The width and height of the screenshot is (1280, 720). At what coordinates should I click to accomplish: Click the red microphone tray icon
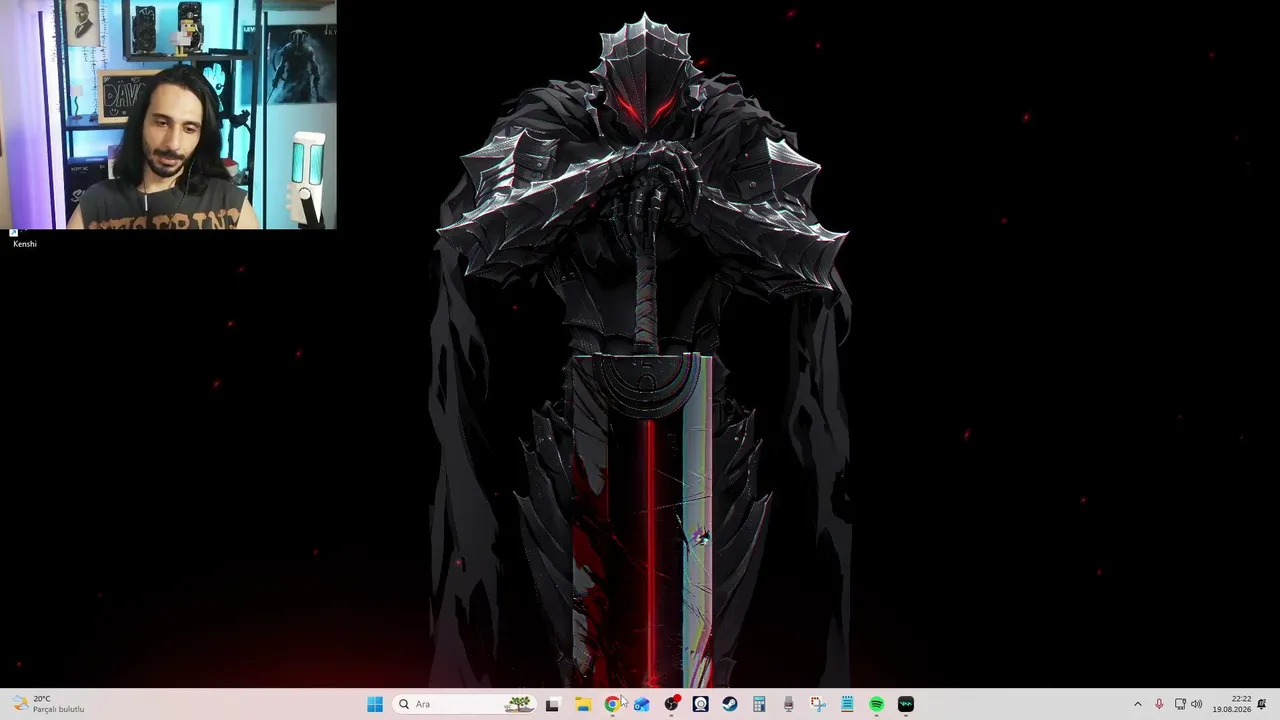pos(1159,704)
